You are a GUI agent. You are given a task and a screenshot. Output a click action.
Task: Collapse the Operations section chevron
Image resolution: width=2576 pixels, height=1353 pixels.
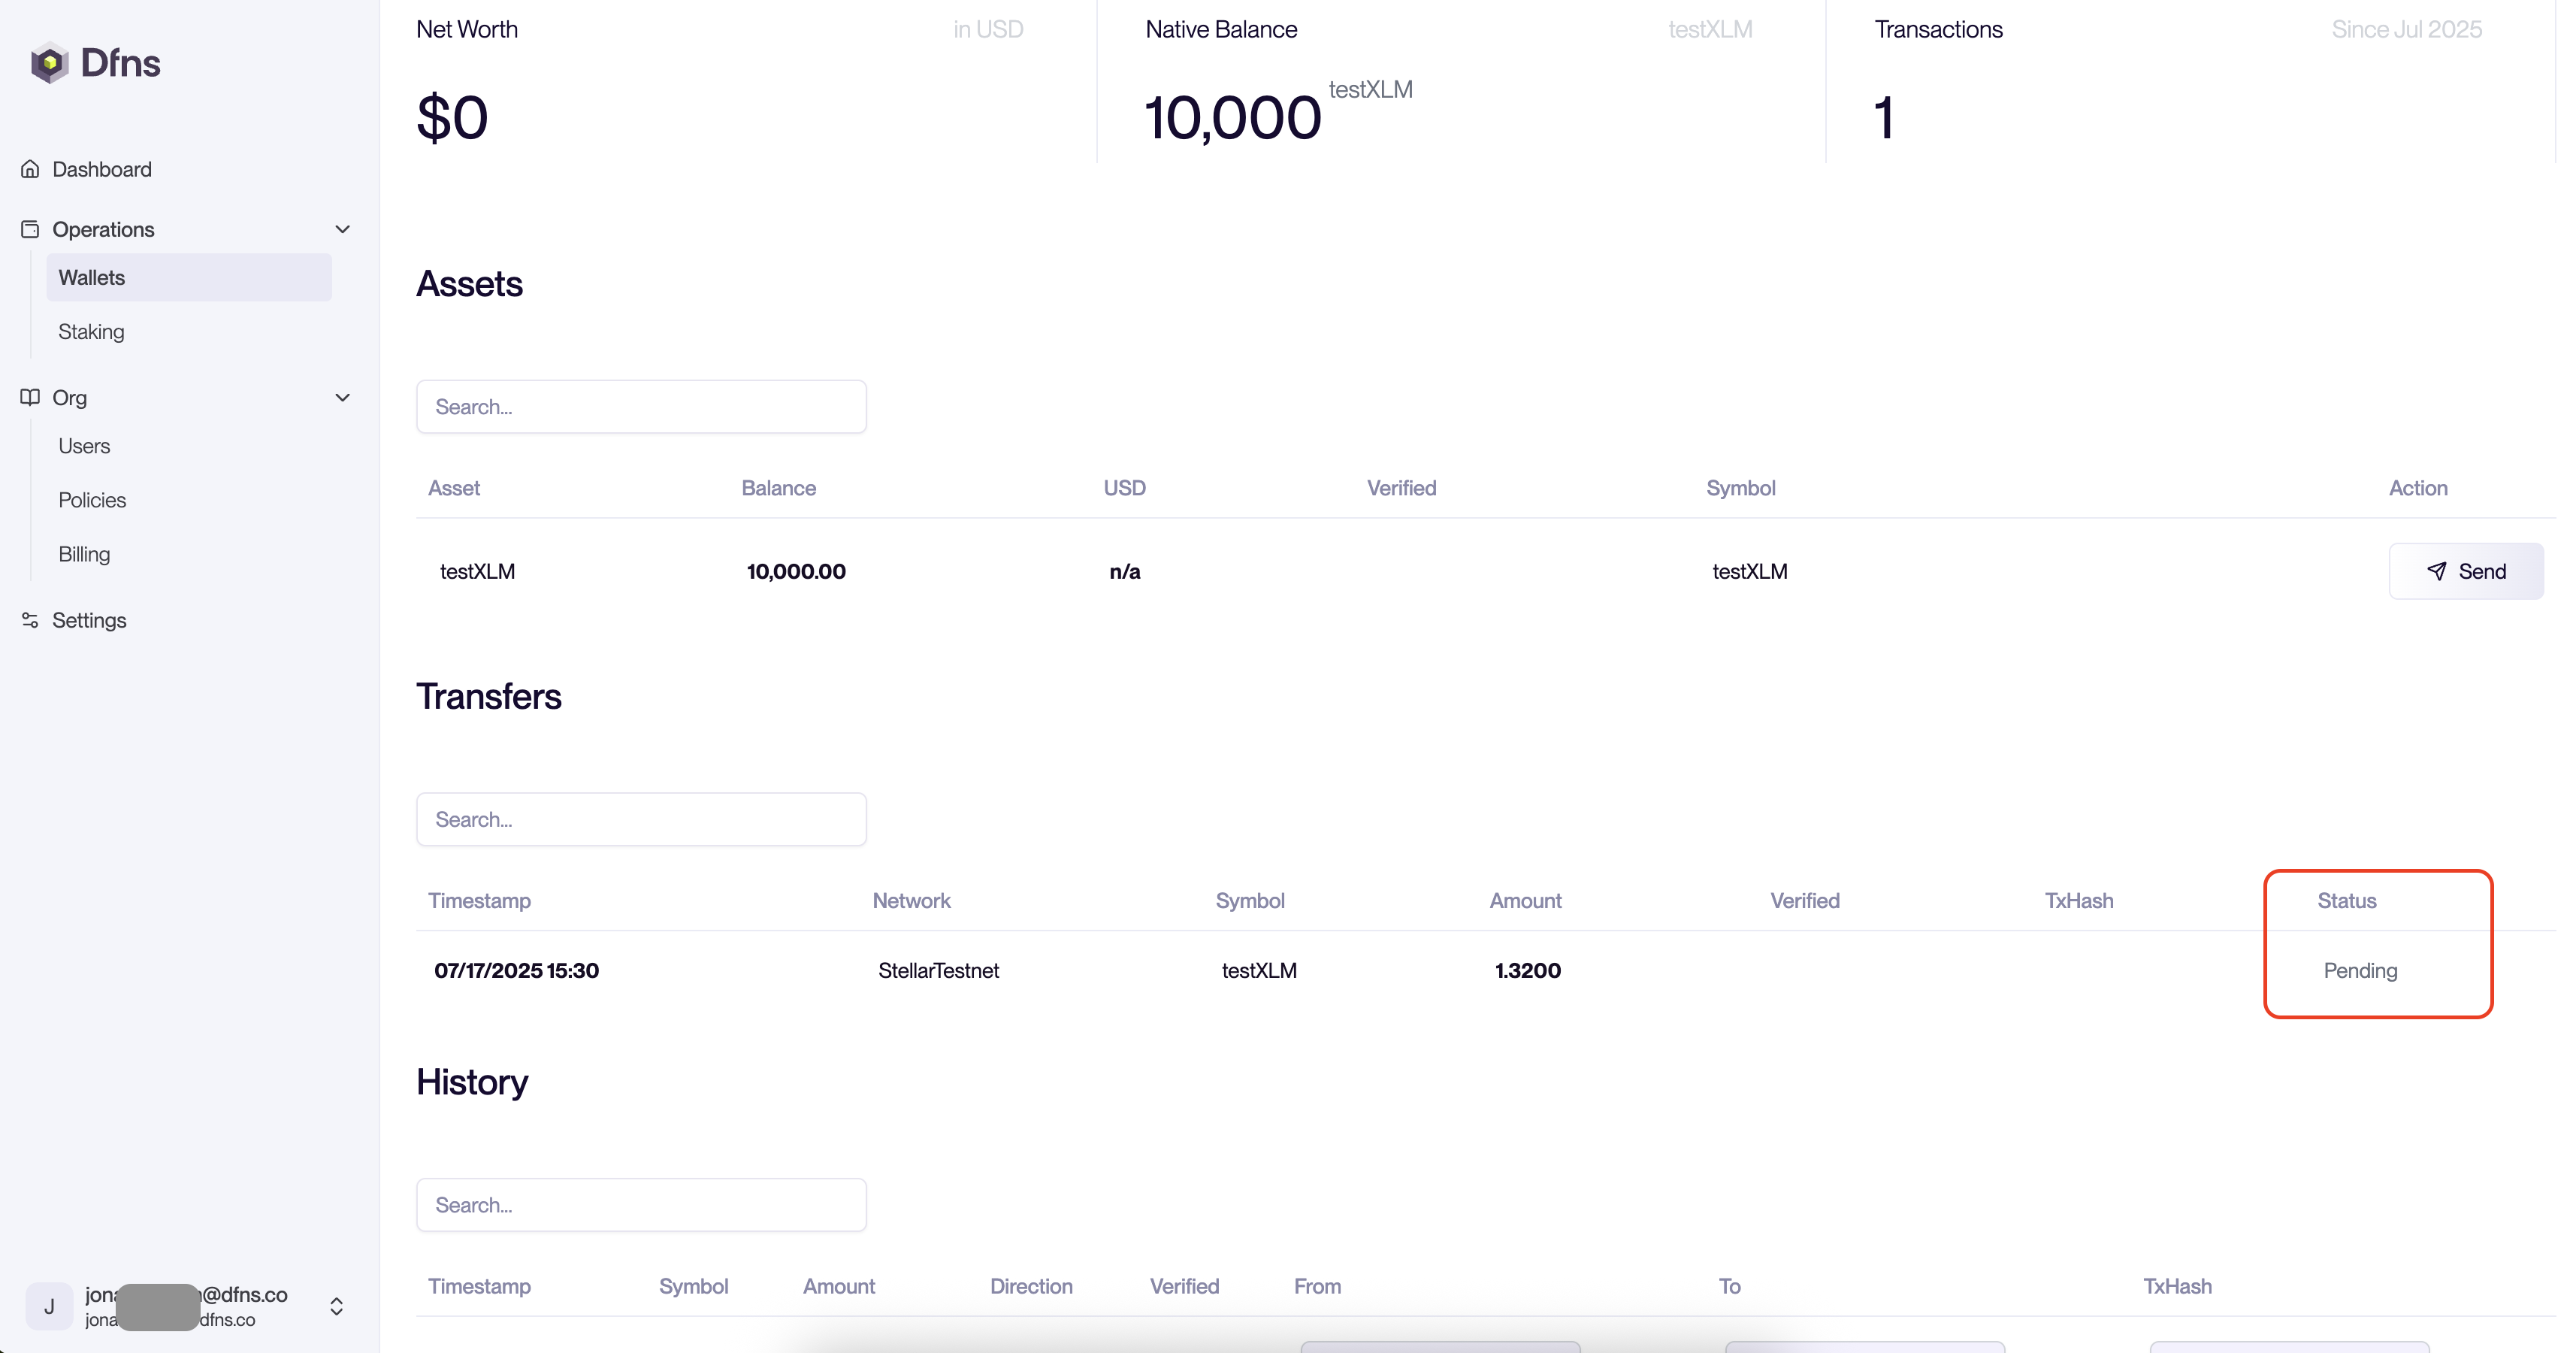coord(342,229)
